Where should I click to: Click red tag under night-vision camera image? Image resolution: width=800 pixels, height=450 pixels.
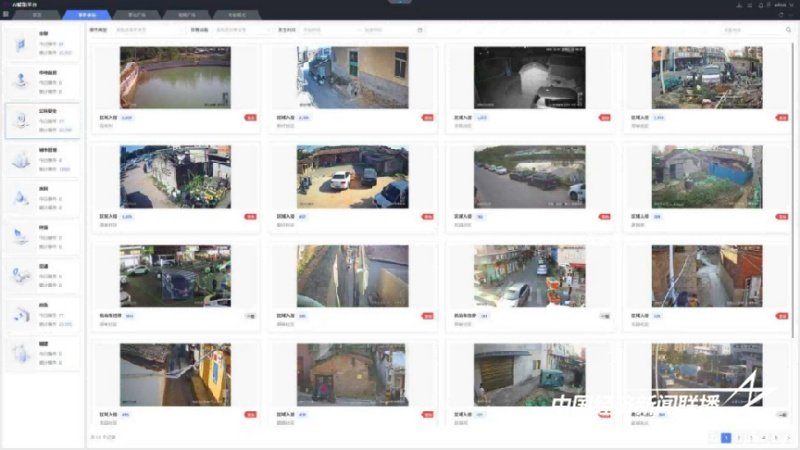[x=604, y=117]
